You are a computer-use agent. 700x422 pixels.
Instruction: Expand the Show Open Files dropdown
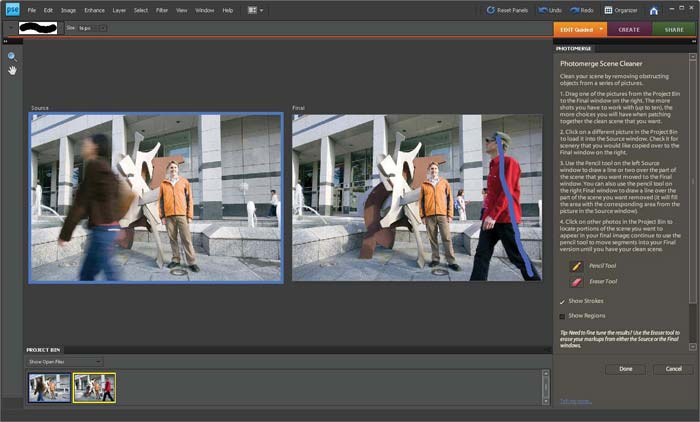[65, 361]
